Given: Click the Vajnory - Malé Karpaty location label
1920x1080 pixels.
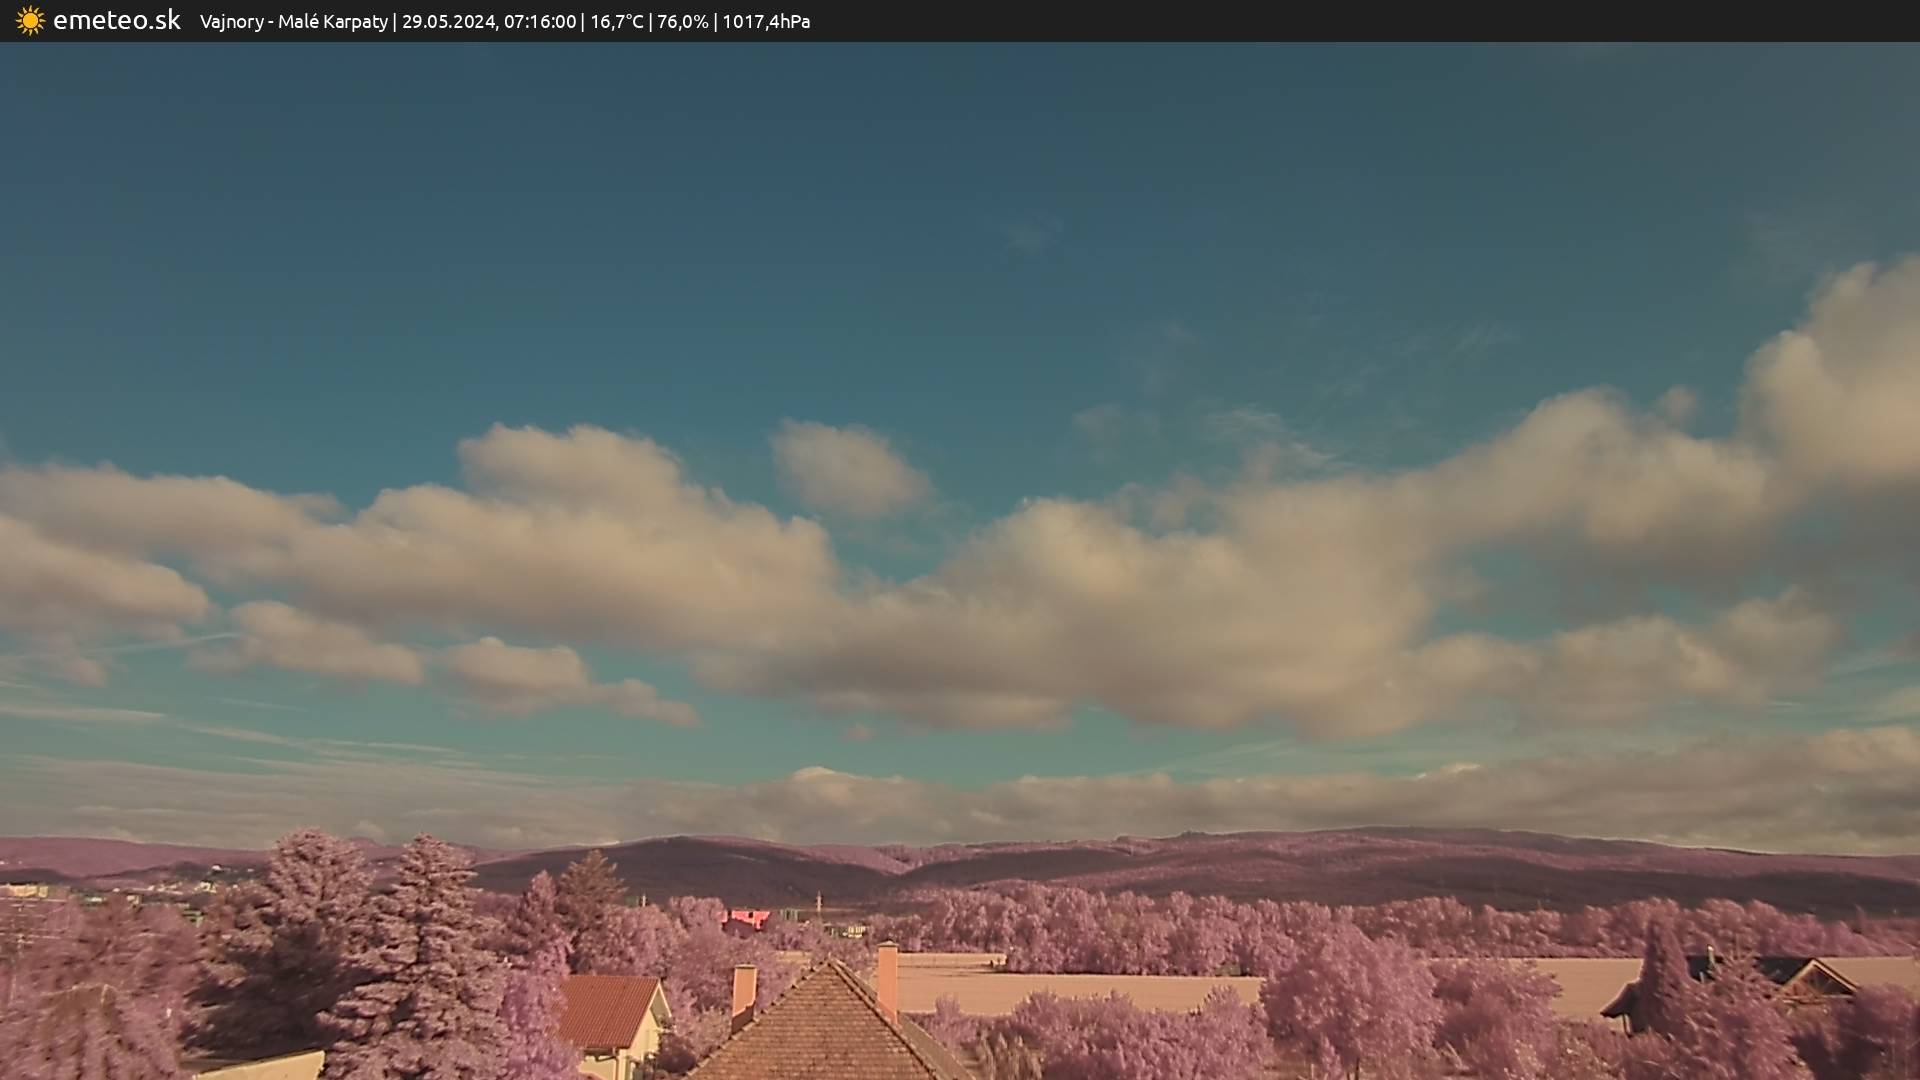Looking at the screenshot, I should (x=293, y=22).
